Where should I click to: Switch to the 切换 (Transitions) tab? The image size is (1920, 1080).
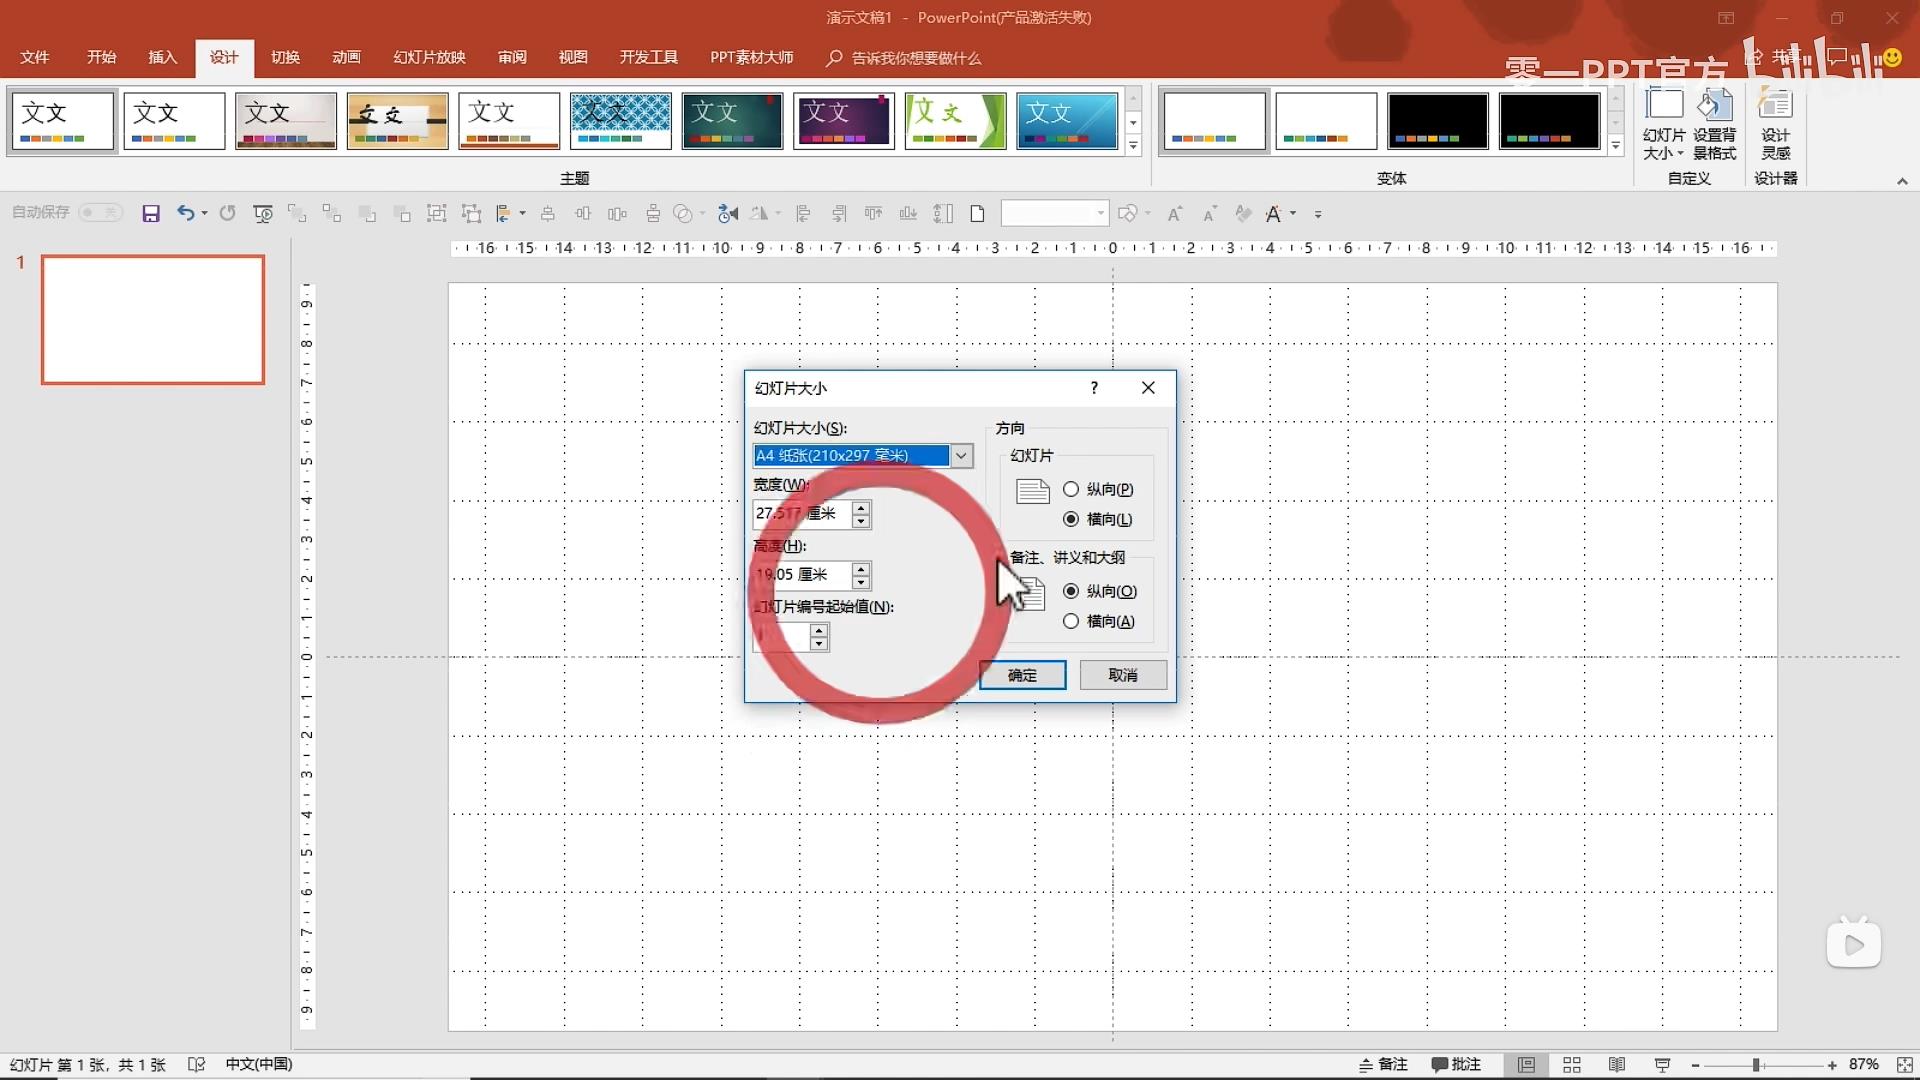285,57
